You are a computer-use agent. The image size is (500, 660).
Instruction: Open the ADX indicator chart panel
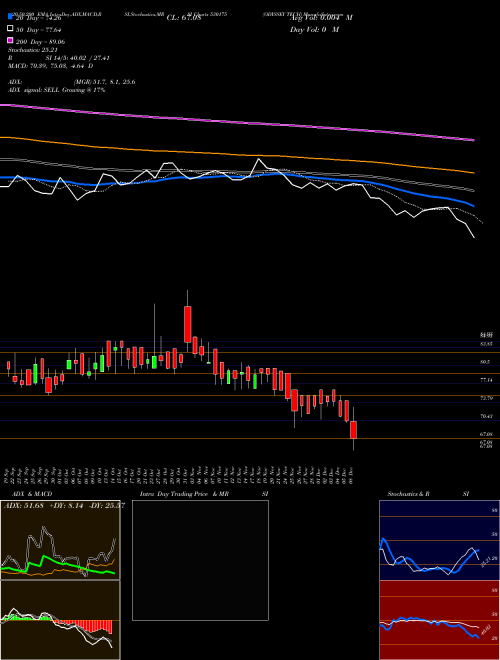tap(60, 540)
